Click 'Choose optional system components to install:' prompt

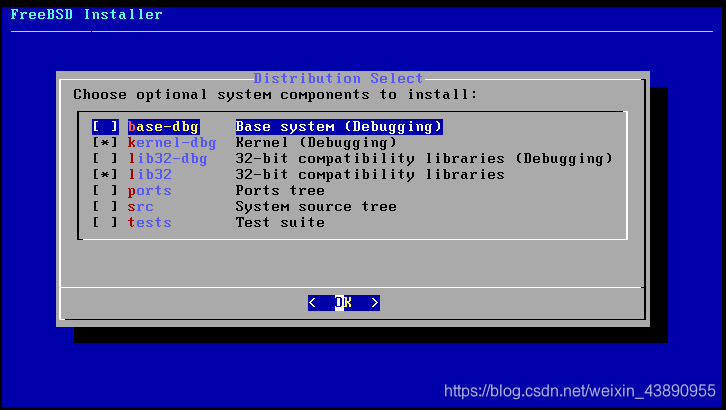(275, 95)
